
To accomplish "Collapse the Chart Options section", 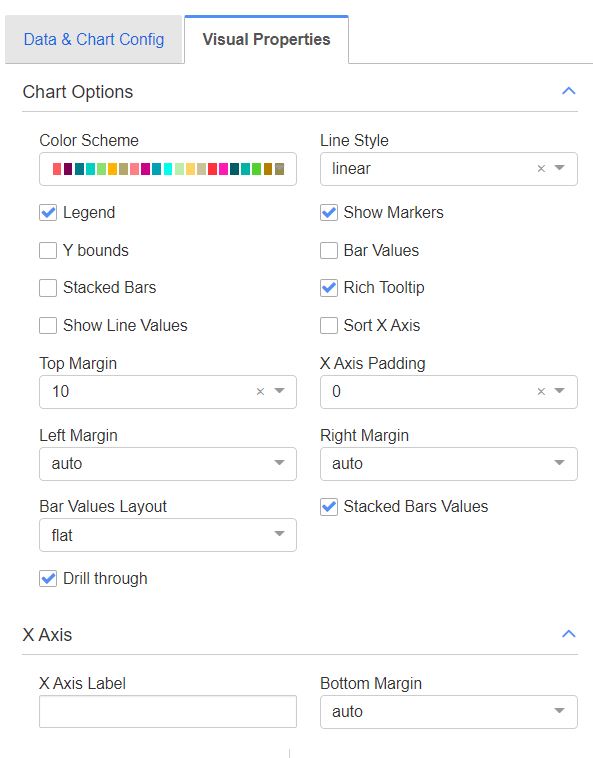I will (x=569, y=91).
